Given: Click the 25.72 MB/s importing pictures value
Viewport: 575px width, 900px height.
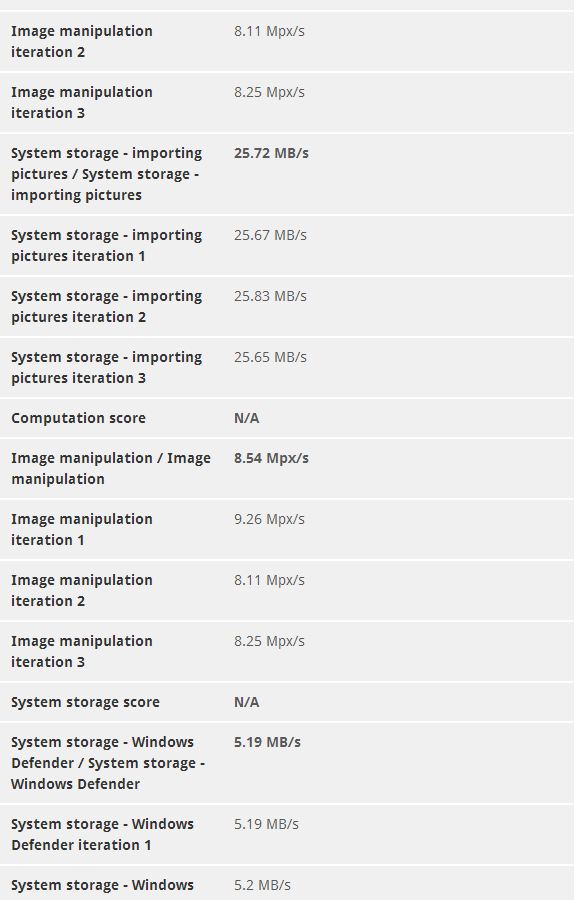Looking at the screenshot, I should (x=271, y=153).
